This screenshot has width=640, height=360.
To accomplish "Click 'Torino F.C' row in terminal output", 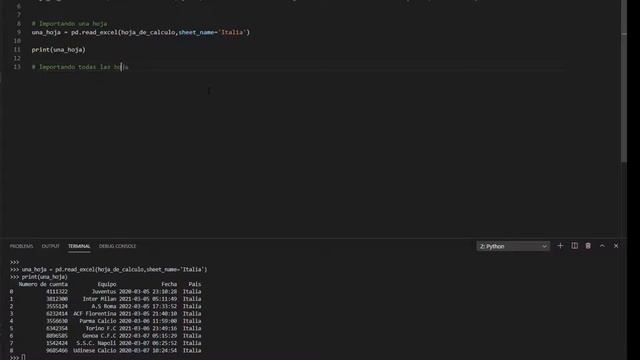I will [105, 328].
